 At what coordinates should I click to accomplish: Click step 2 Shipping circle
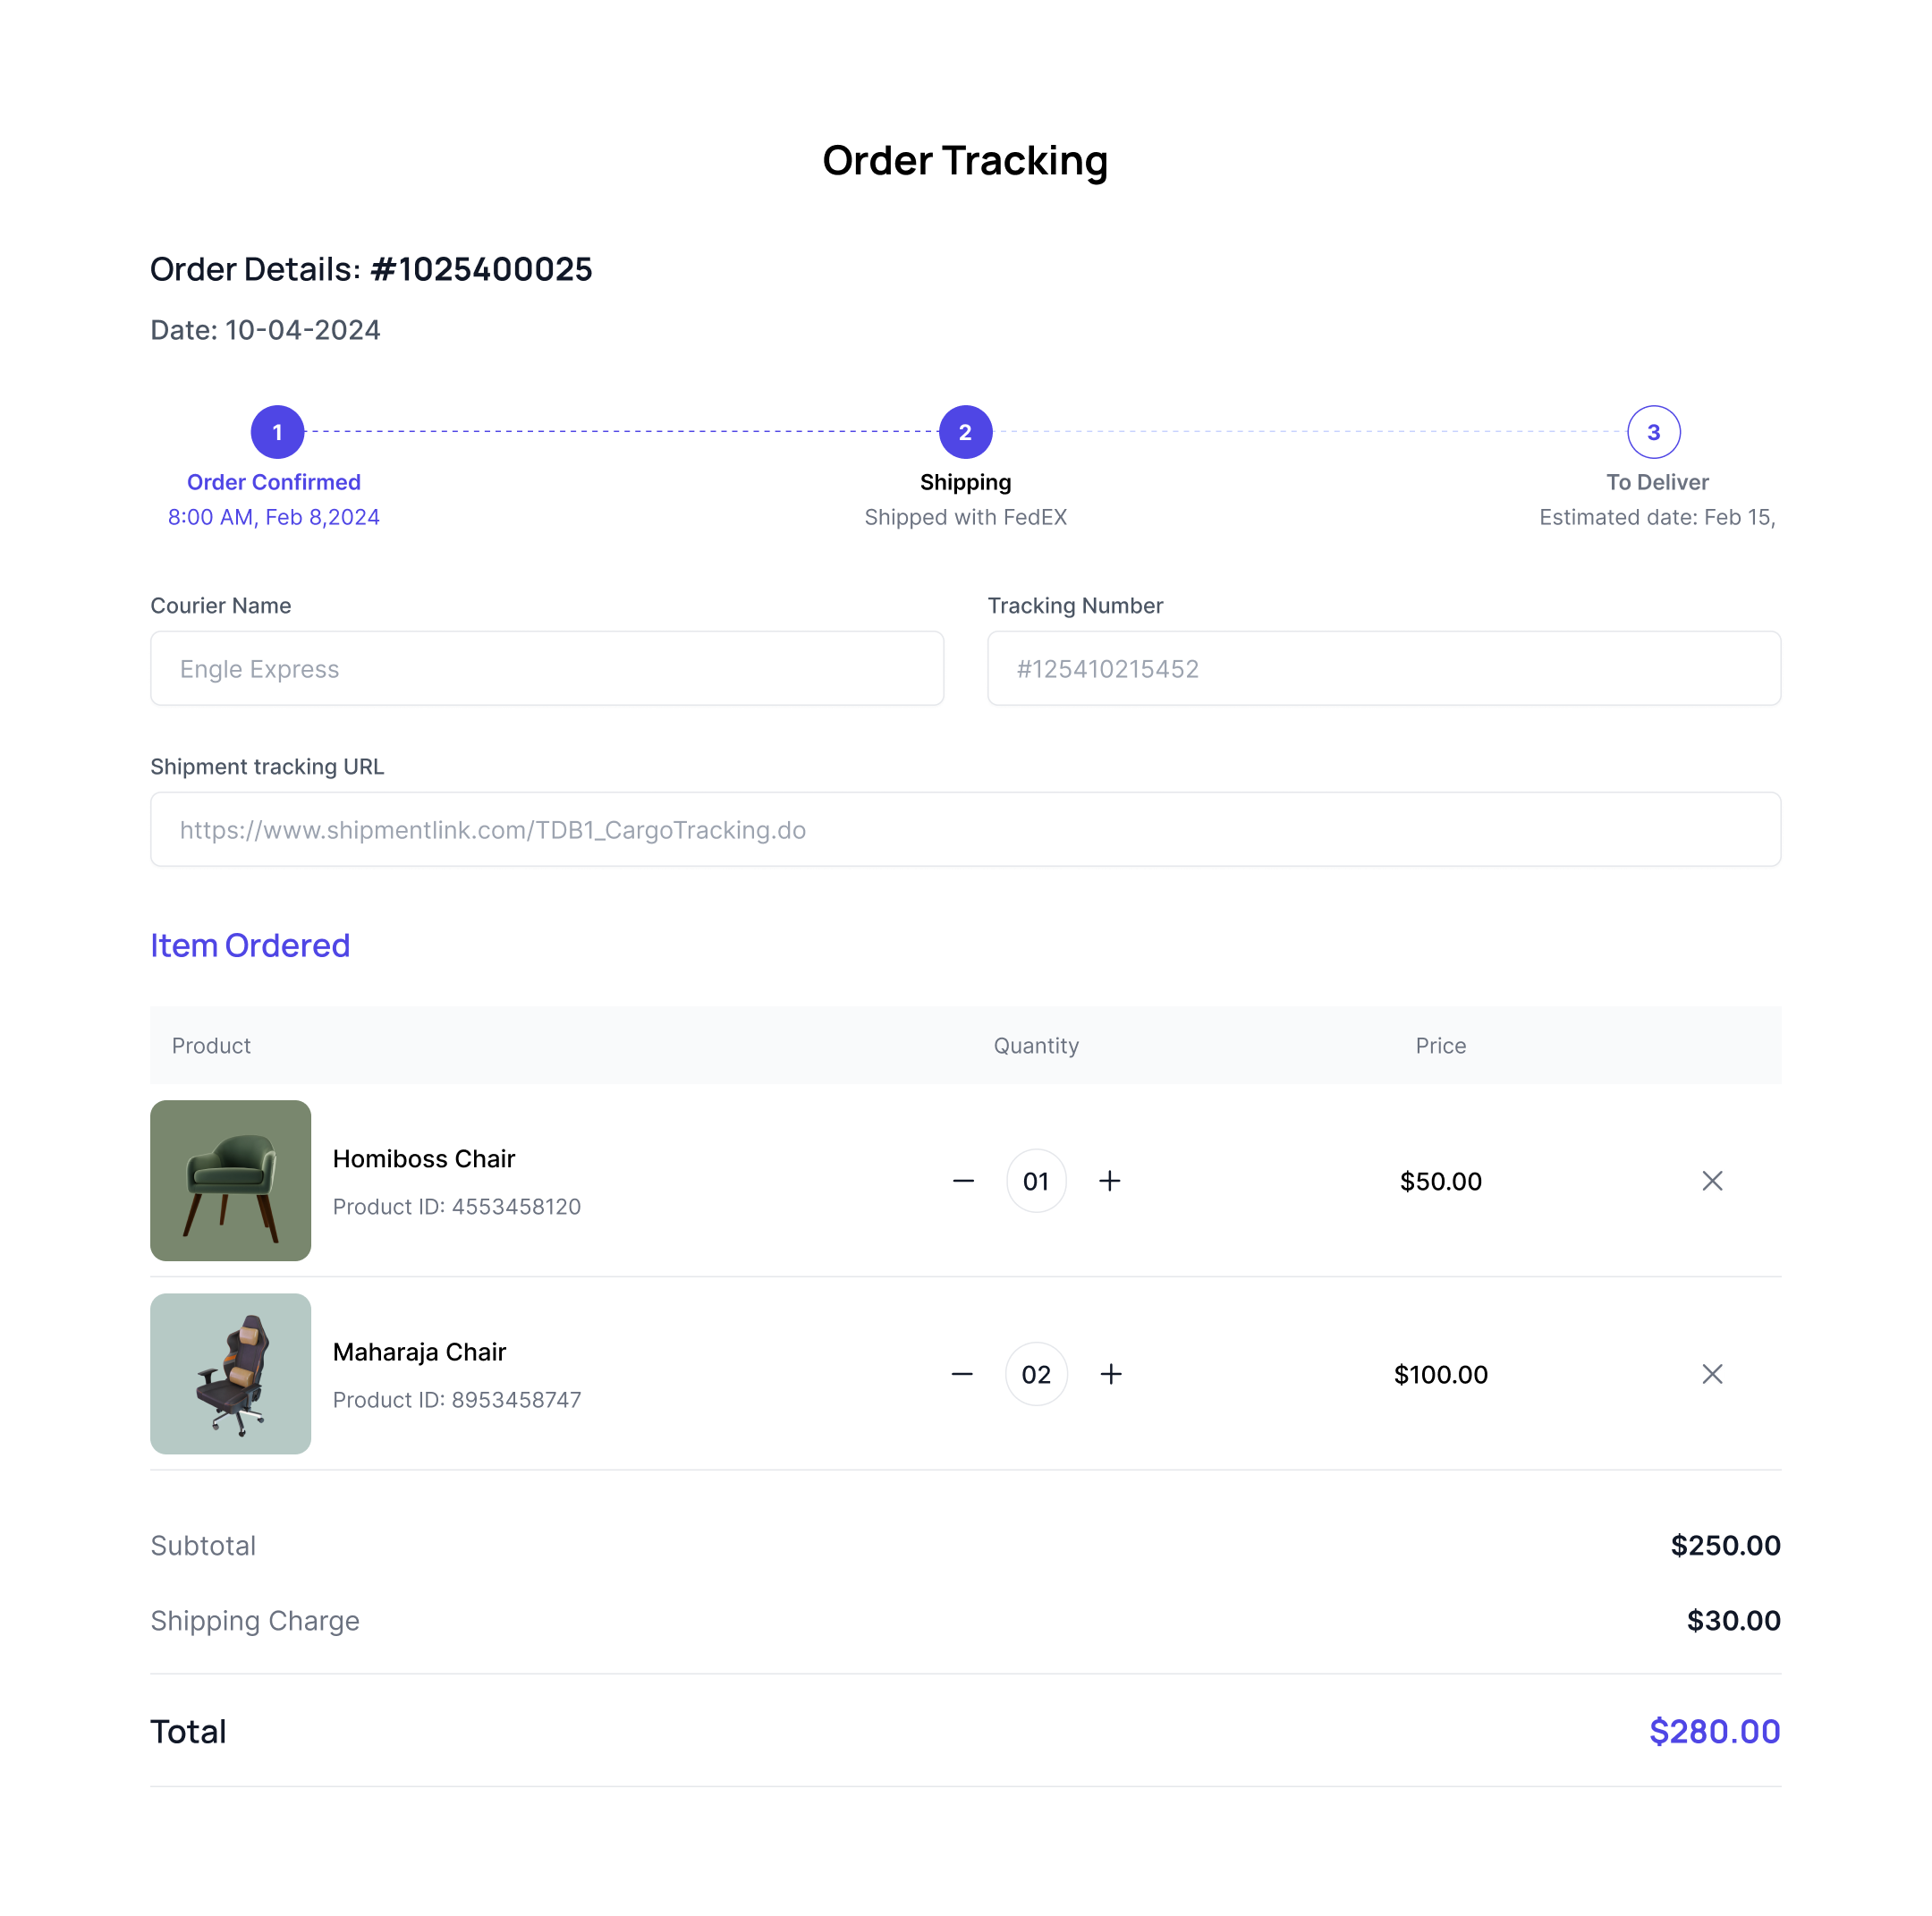(x=965, y=432)
